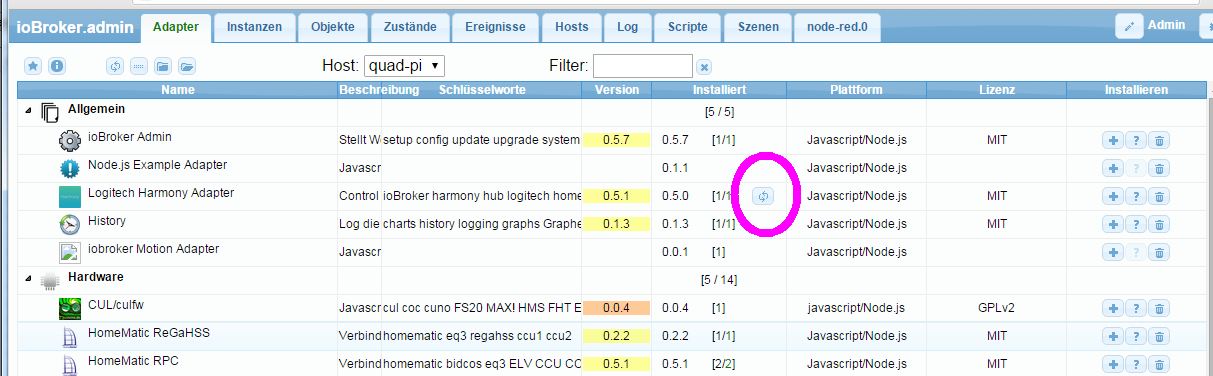
Task: Click the ioBroker Admin gear icon
Action: tap(69, 140)
